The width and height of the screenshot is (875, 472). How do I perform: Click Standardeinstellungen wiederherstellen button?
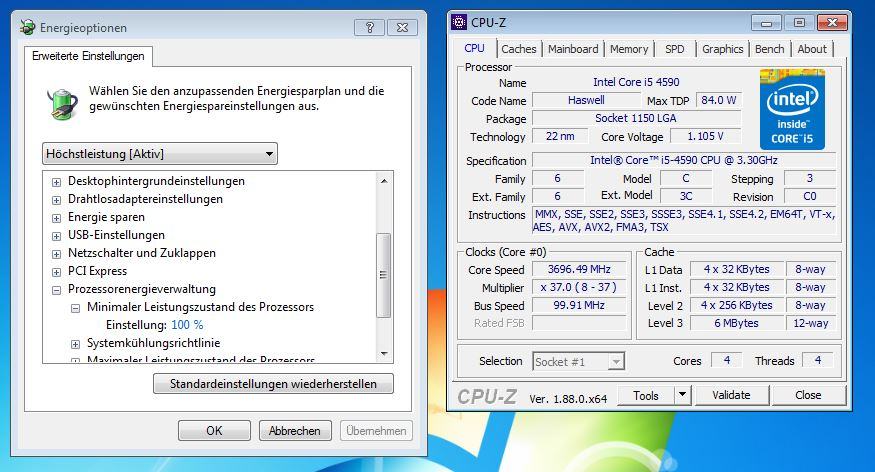273,384
